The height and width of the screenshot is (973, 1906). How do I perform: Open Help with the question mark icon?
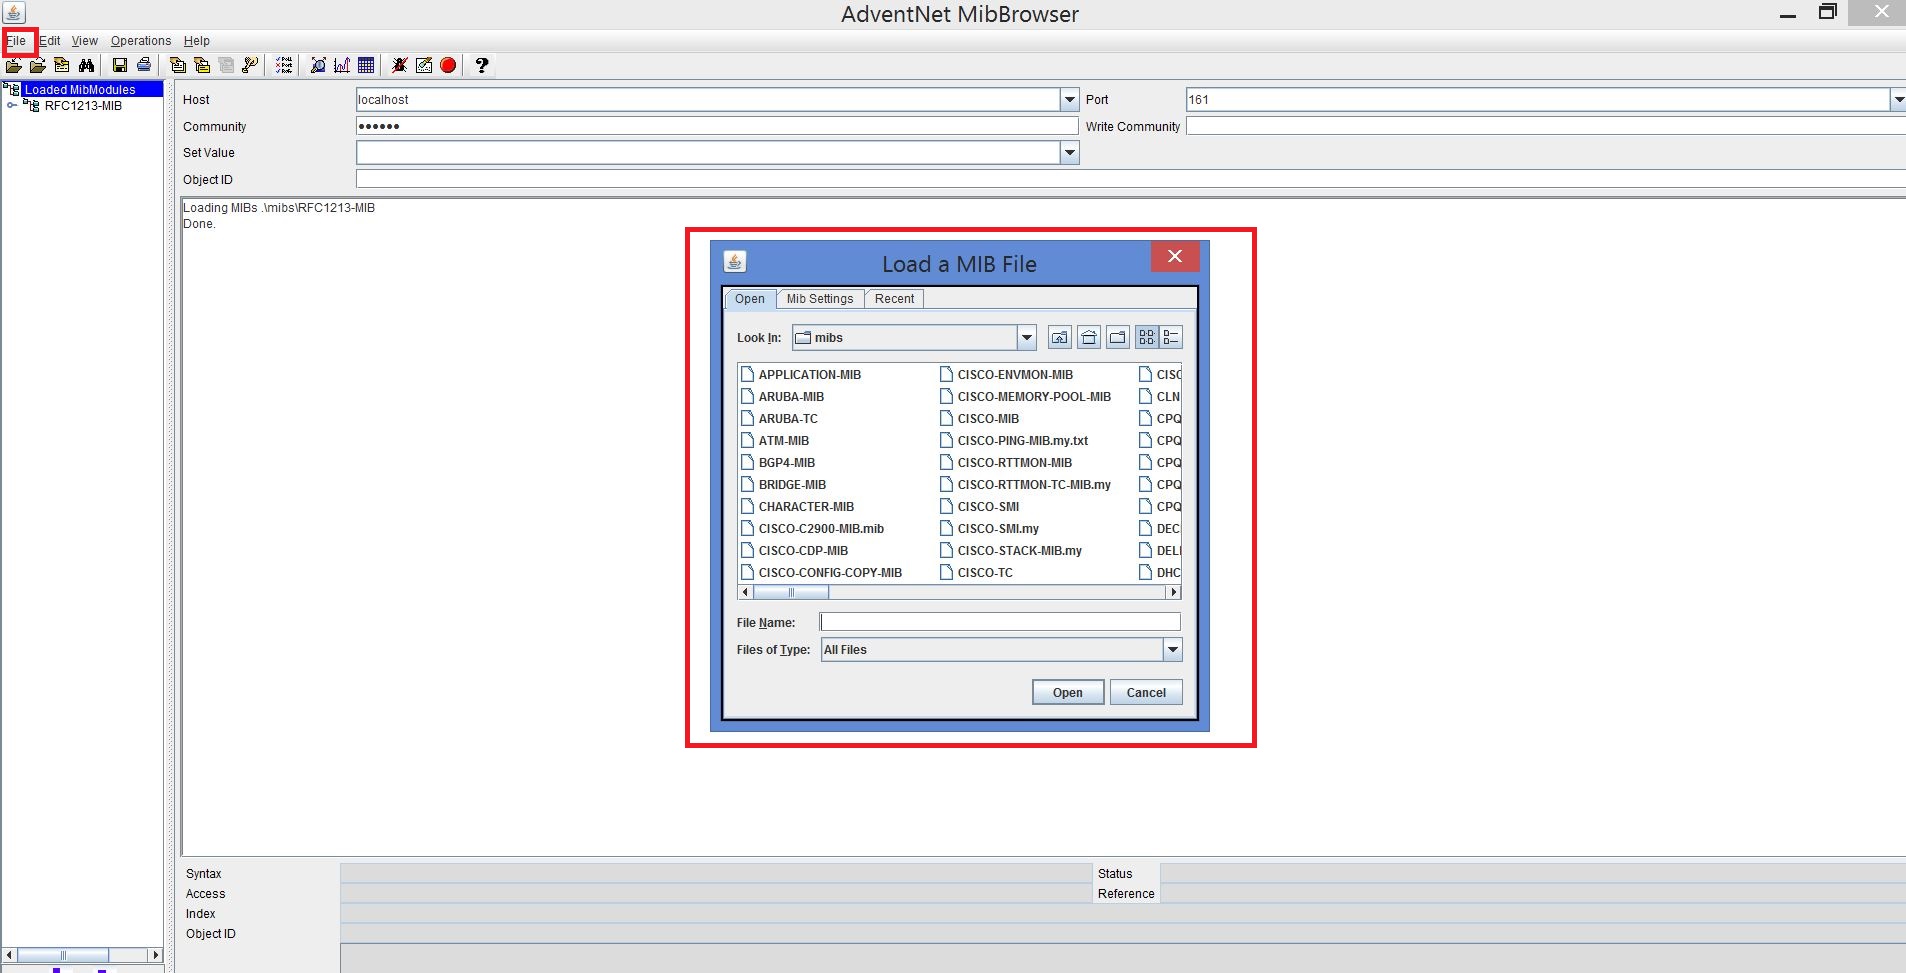482,66
